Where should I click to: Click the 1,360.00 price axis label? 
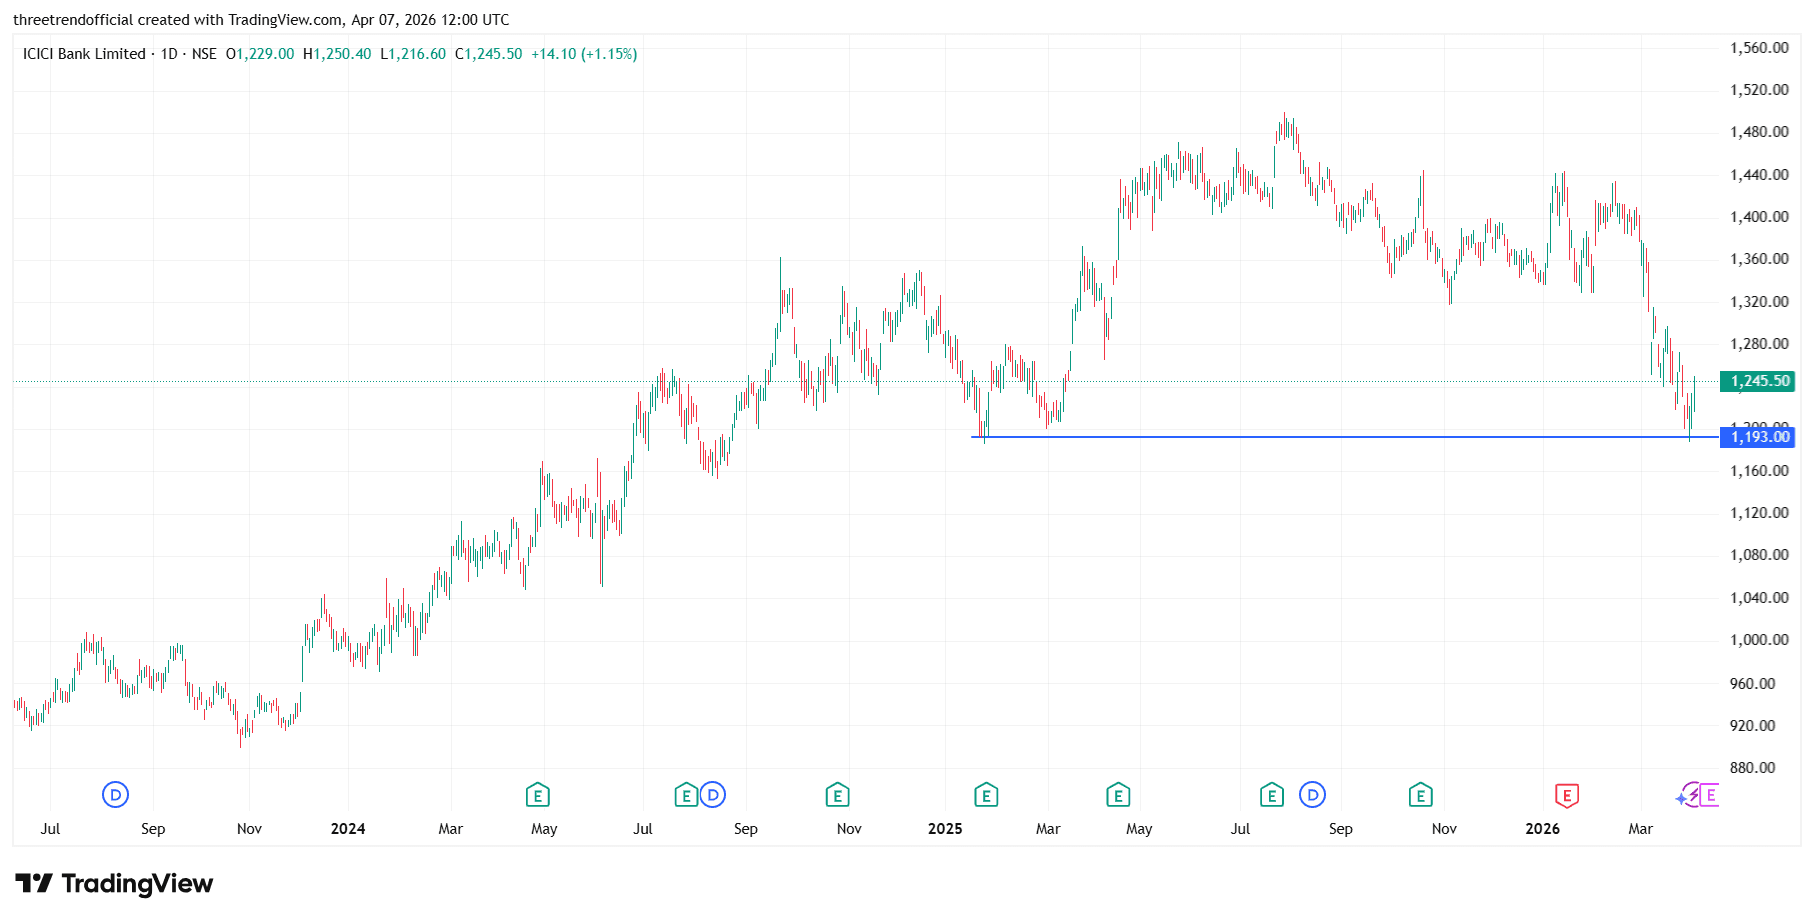pyautogui.click(x=1759, y=259)
